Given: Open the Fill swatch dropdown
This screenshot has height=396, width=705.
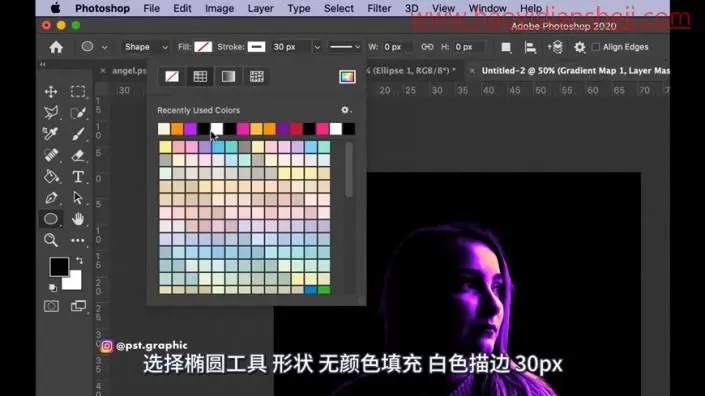Looking at the screenshot, I should 203,47.
